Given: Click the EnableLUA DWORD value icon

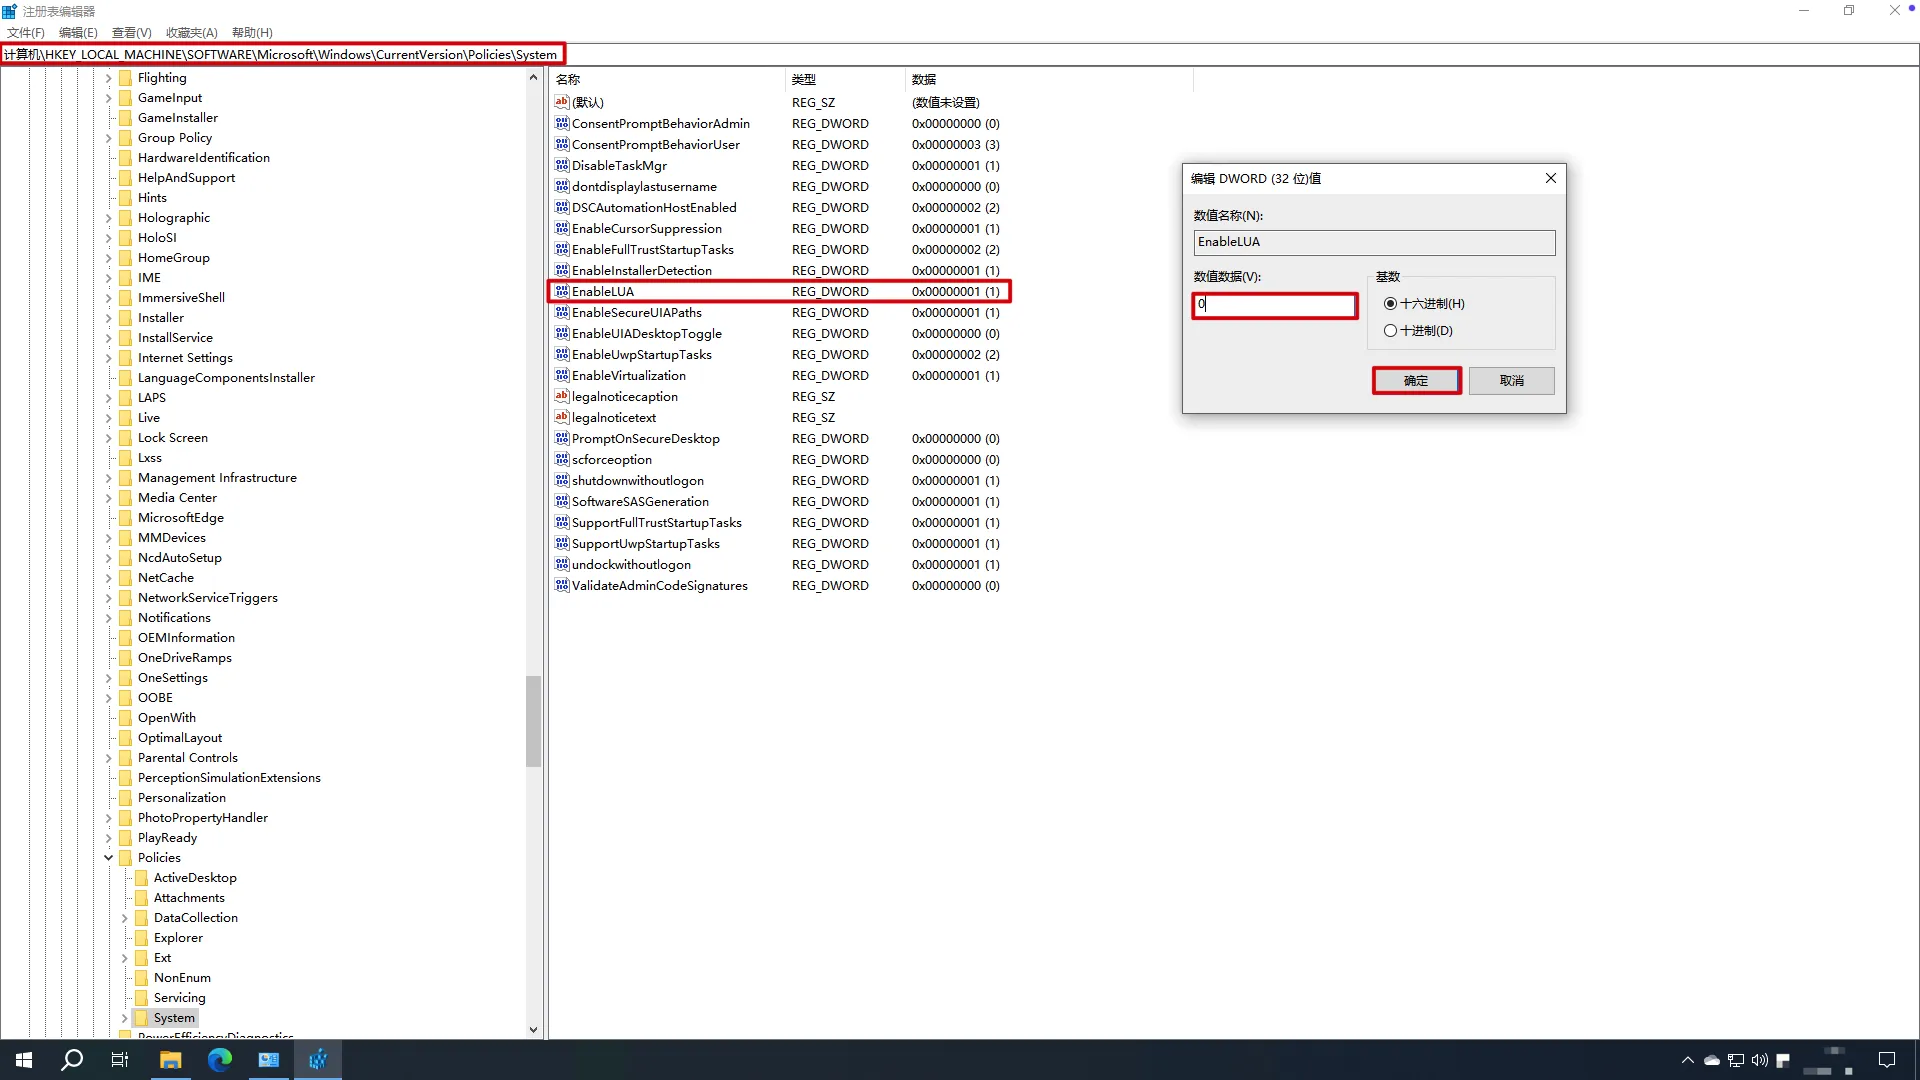Looking at the screenshot, I should [562, 291].
